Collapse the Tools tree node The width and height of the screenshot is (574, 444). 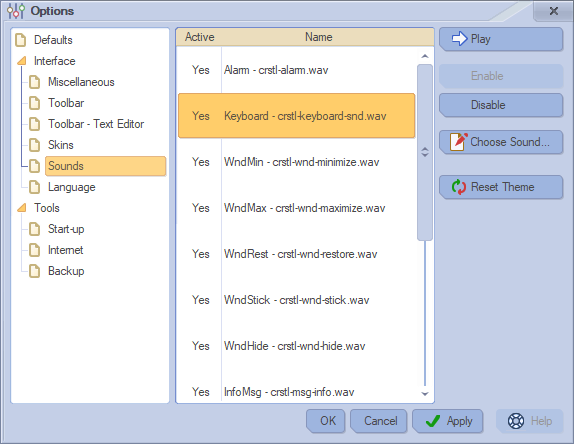coord(22,208)
